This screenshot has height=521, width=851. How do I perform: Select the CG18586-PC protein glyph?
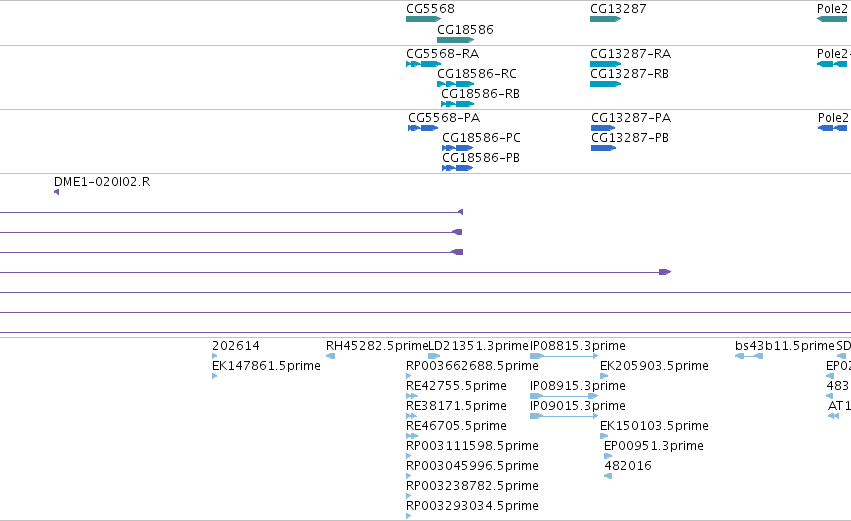(x=458, y=148)
